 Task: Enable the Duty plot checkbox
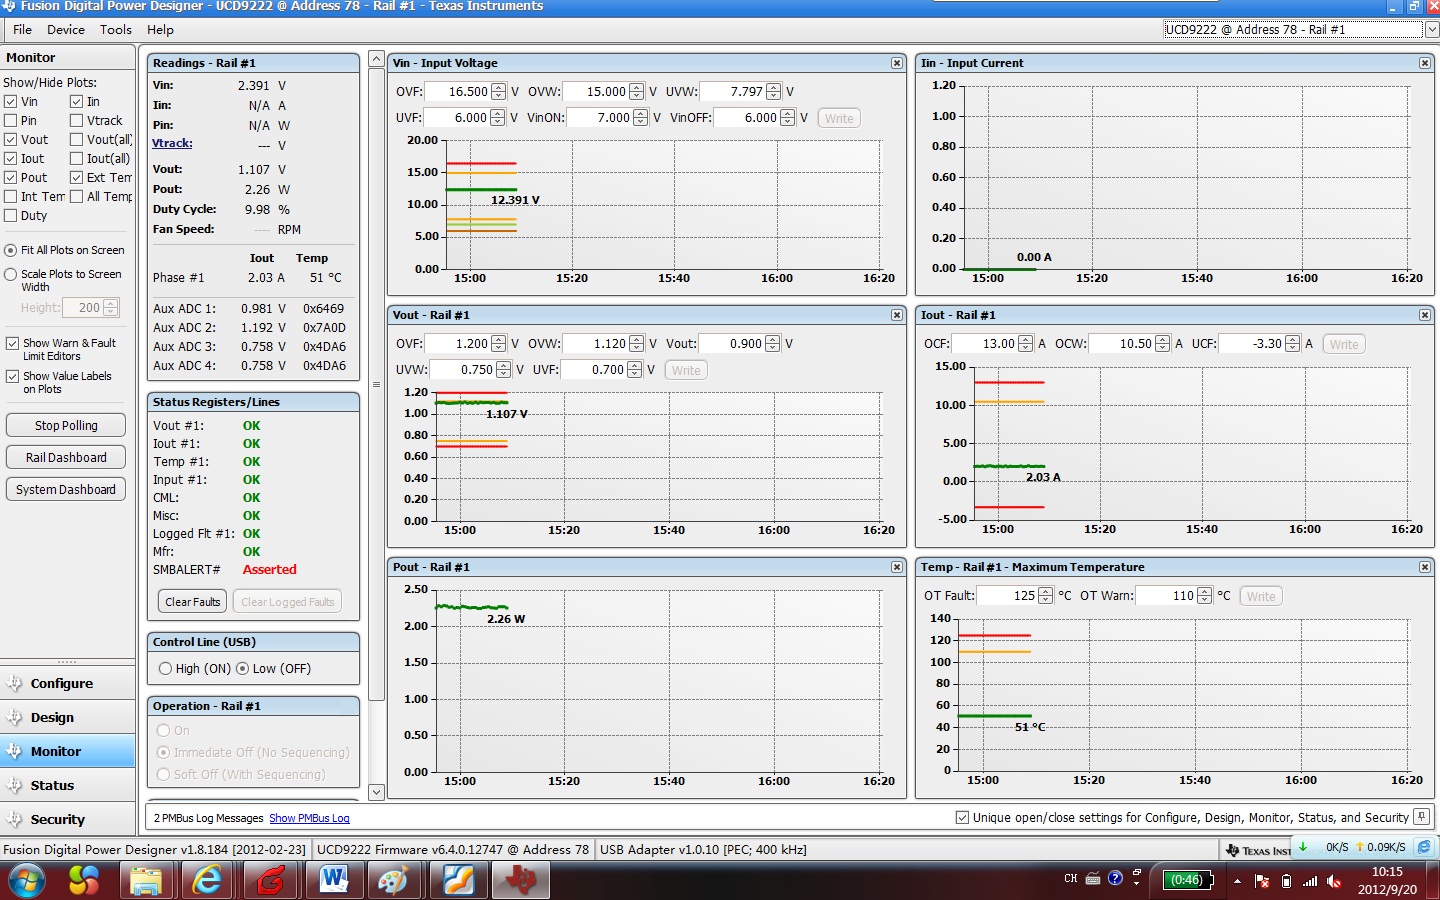[x=11, y=216]
